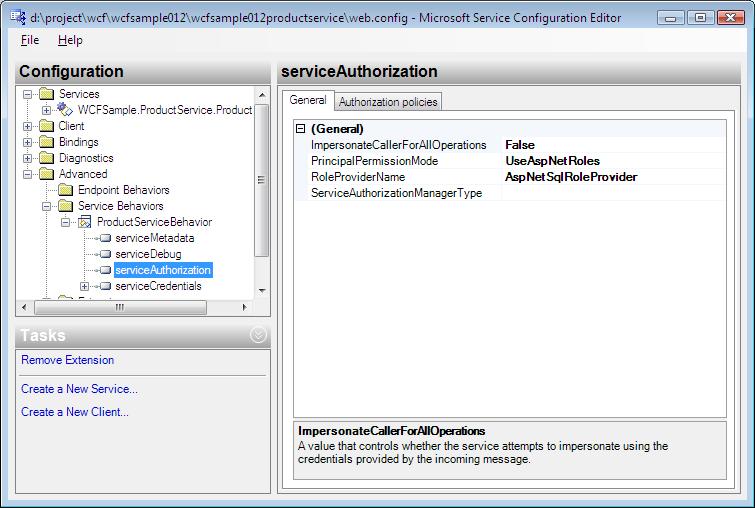
Task: Click the tree horizontal scrollbar thumb
Action: click(x=120, y=307)
